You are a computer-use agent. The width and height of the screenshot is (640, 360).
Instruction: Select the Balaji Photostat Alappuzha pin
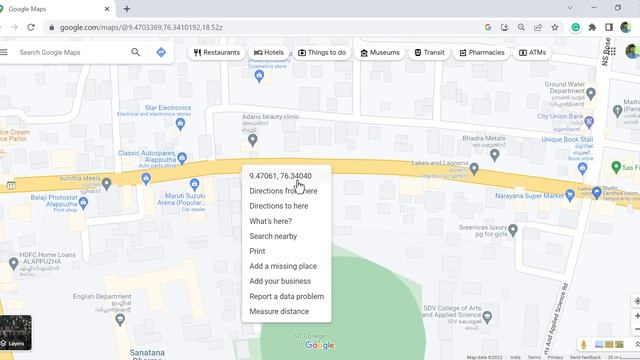pos(84,203)
